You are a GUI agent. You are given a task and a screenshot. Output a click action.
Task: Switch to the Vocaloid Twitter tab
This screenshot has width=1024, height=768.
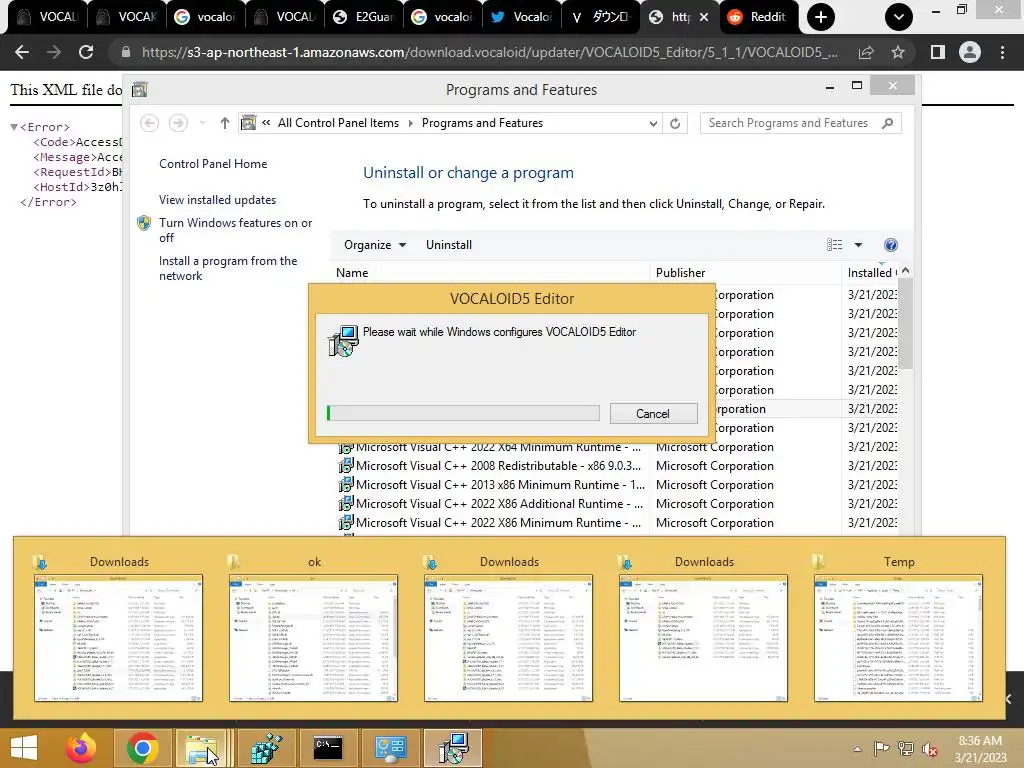(521, 17)
